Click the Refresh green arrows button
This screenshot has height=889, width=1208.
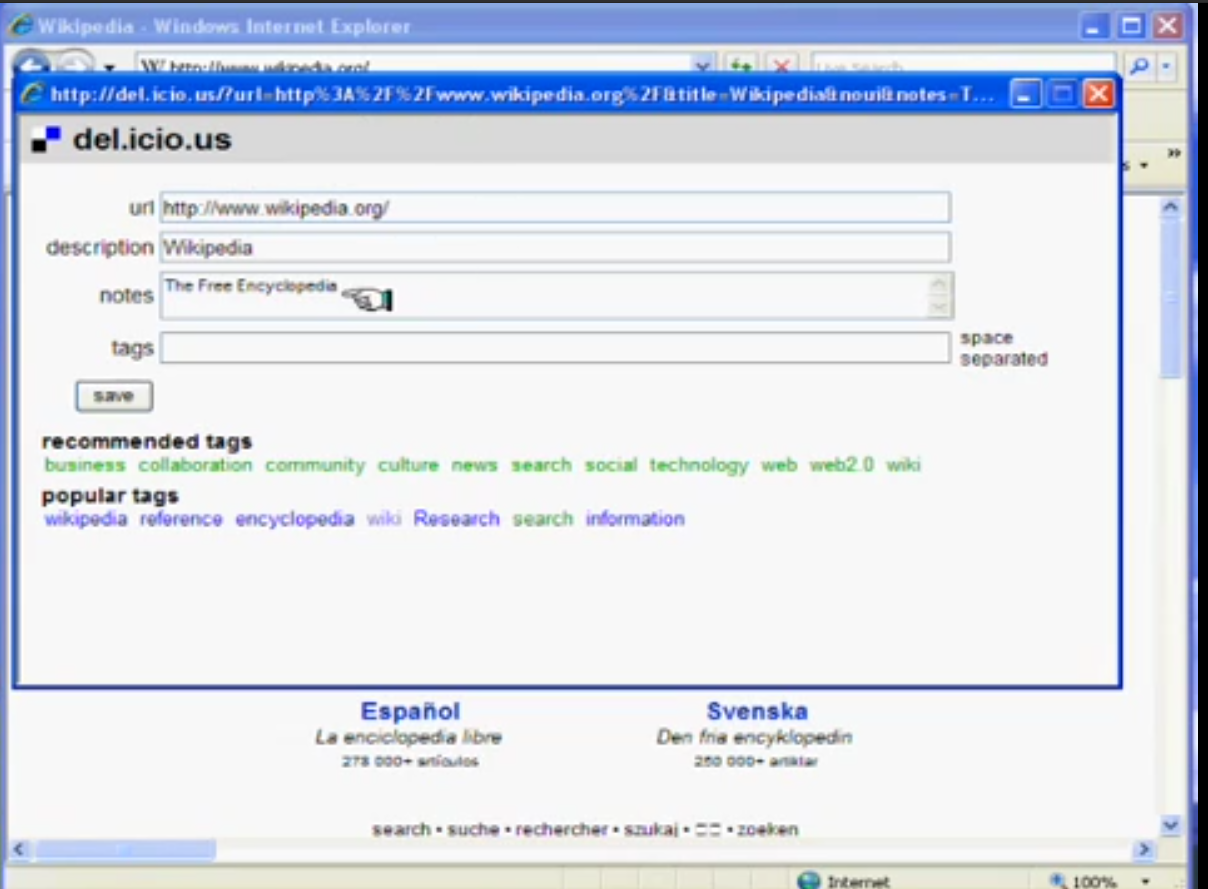740,66
